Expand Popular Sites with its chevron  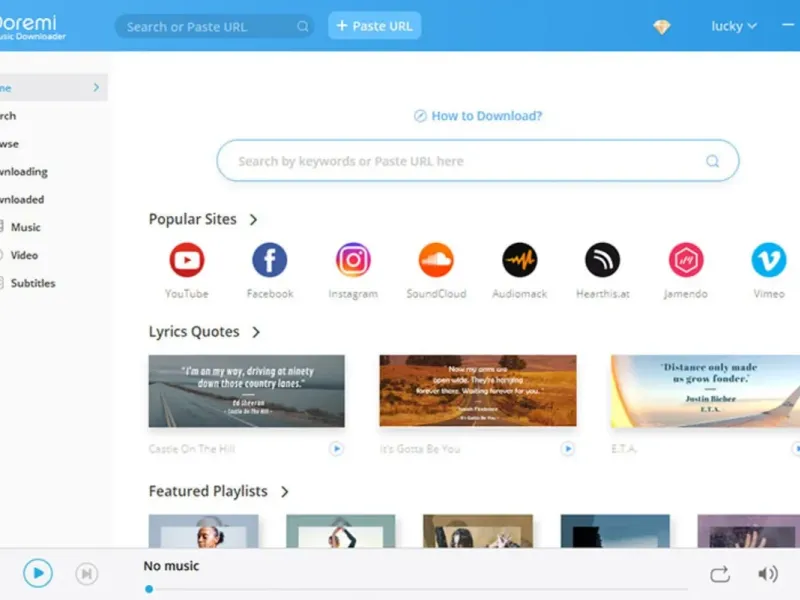click(x=254, y=219)
